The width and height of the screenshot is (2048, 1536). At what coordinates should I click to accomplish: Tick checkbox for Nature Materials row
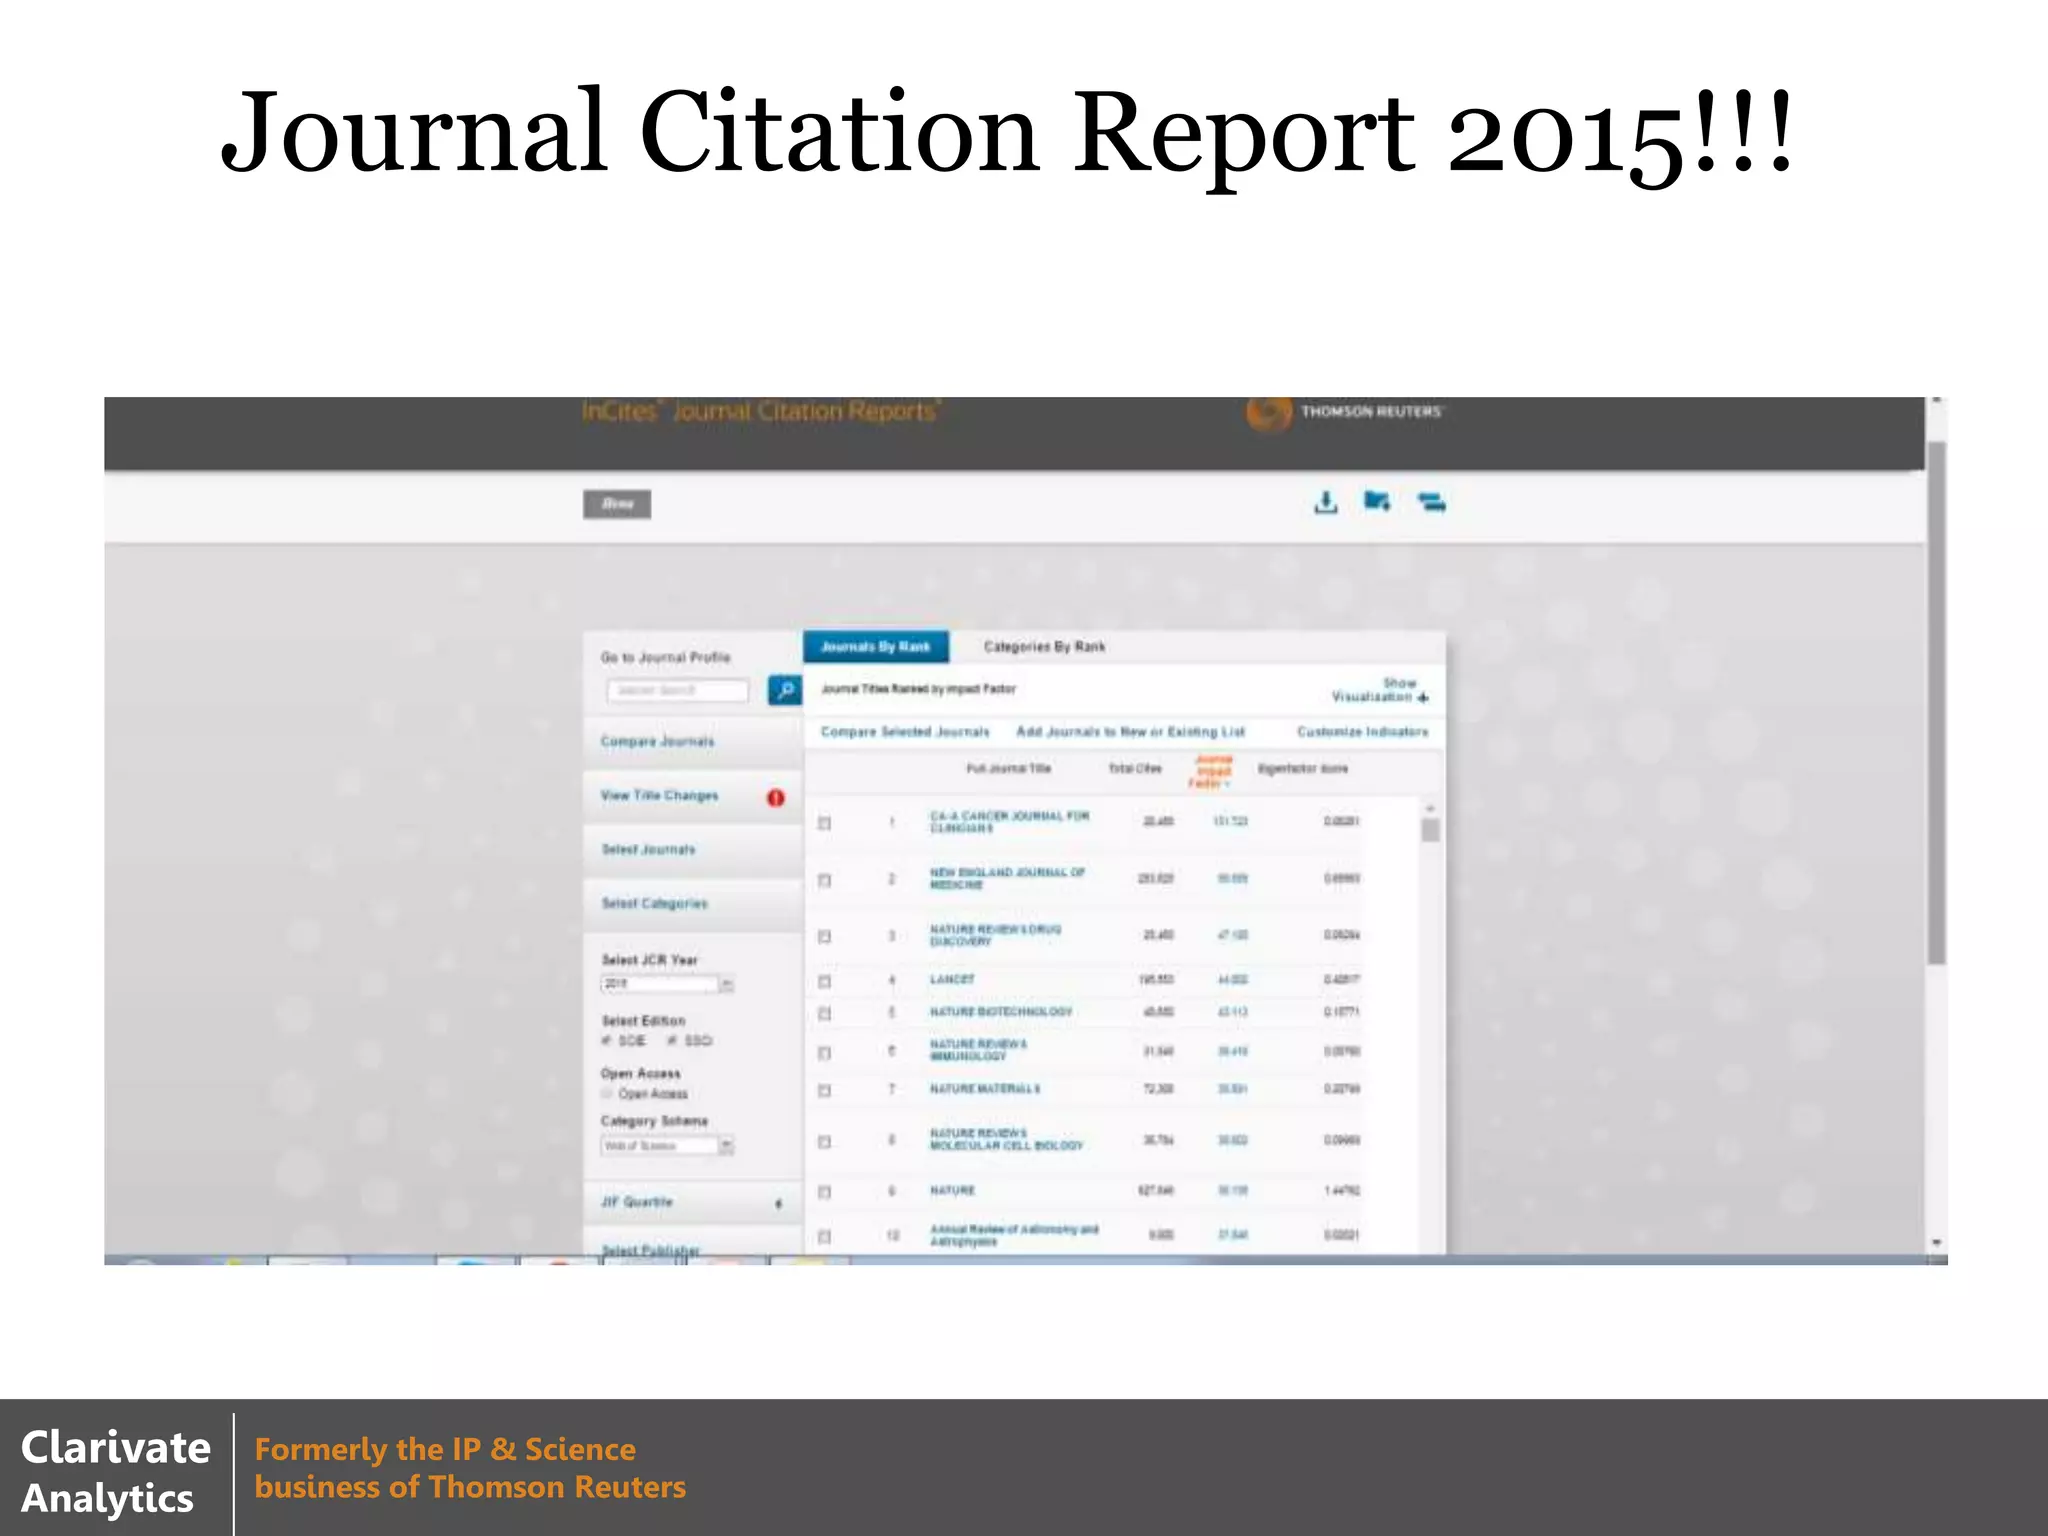(824, 1090)
